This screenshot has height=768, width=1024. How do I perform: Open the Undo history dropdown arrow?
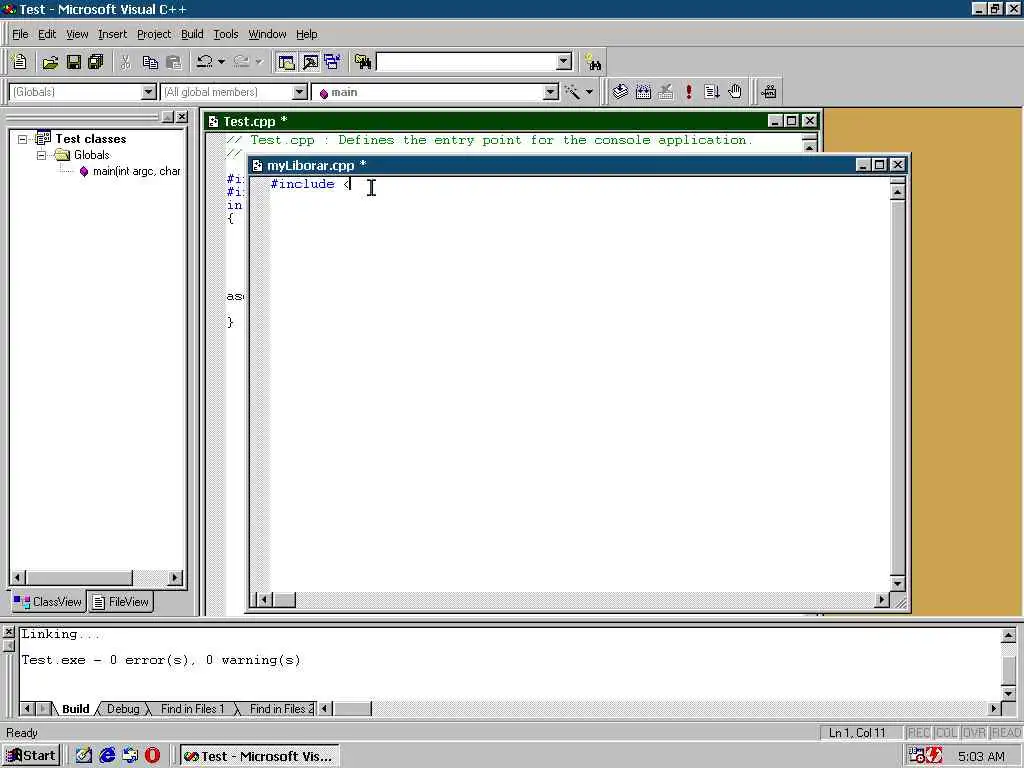[x=221, y=62]
